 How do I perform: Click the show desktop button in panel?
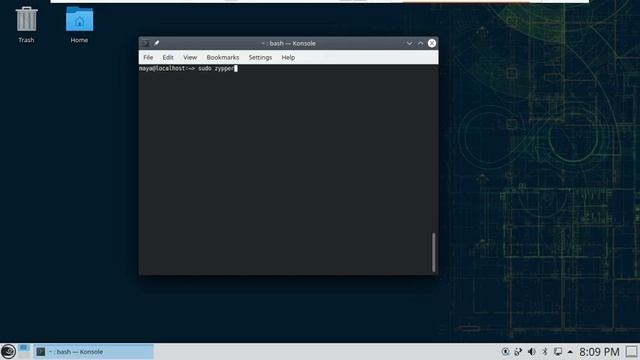click(x=631, y=352)
